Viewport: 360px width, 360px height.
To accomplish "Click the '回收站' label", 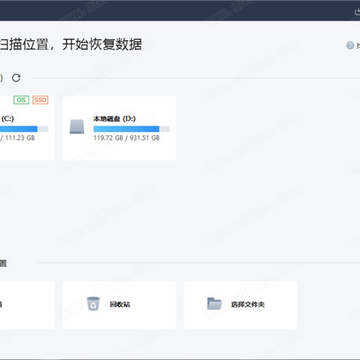I will pos(120,304).
